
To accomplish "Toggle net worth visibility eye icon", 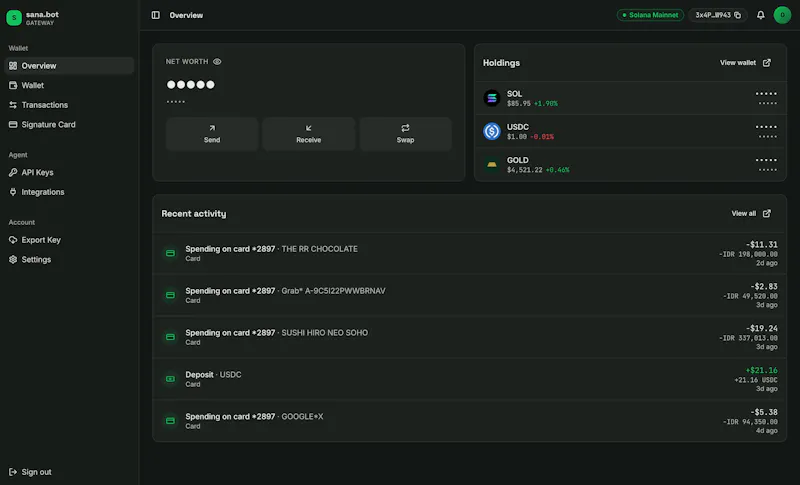I will coord(217,62).
